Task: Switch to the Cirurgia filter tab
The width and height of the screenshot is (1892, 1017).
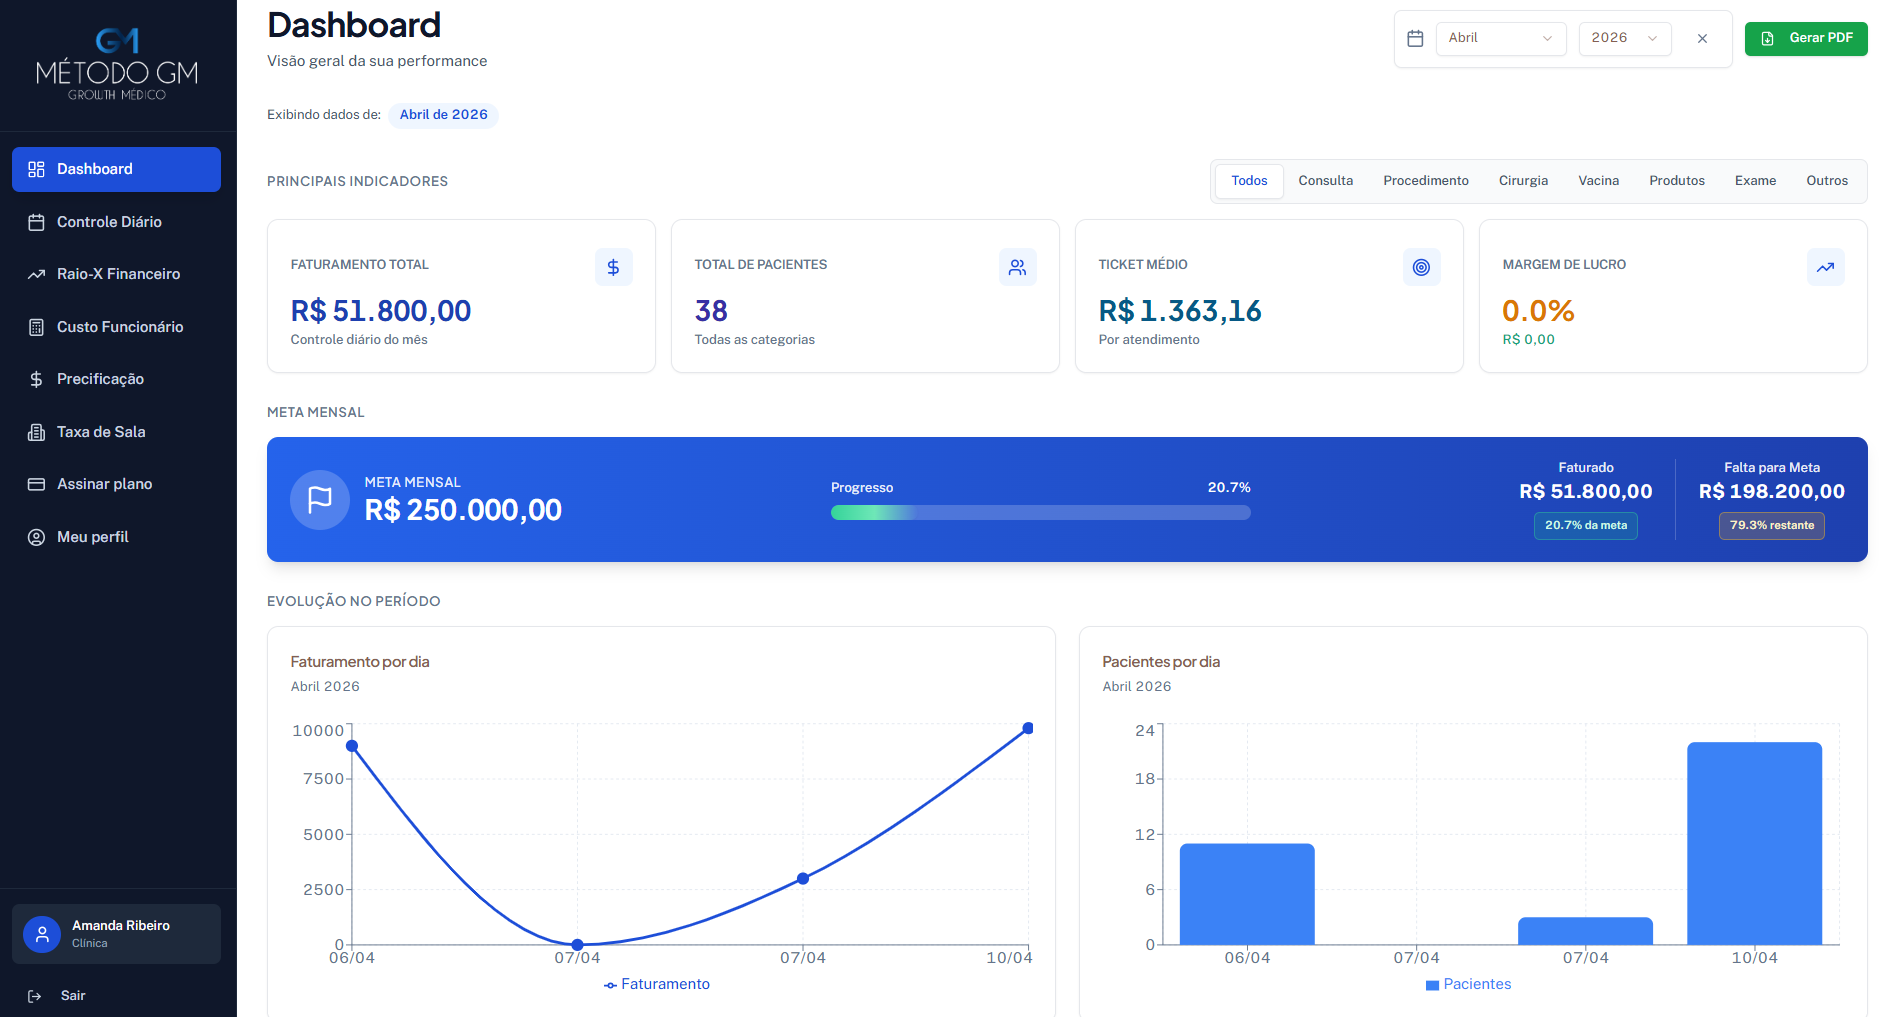Action: click(1523, 181)
